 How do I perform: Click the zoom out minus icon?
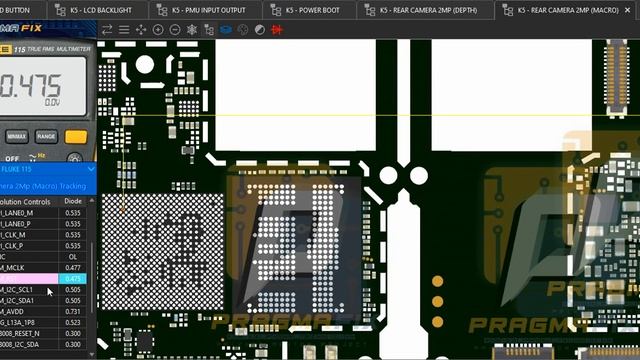point(175,29)
